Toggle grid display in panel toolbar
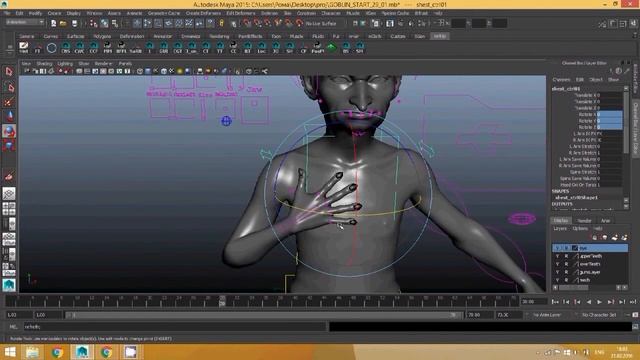 point(79,71)
